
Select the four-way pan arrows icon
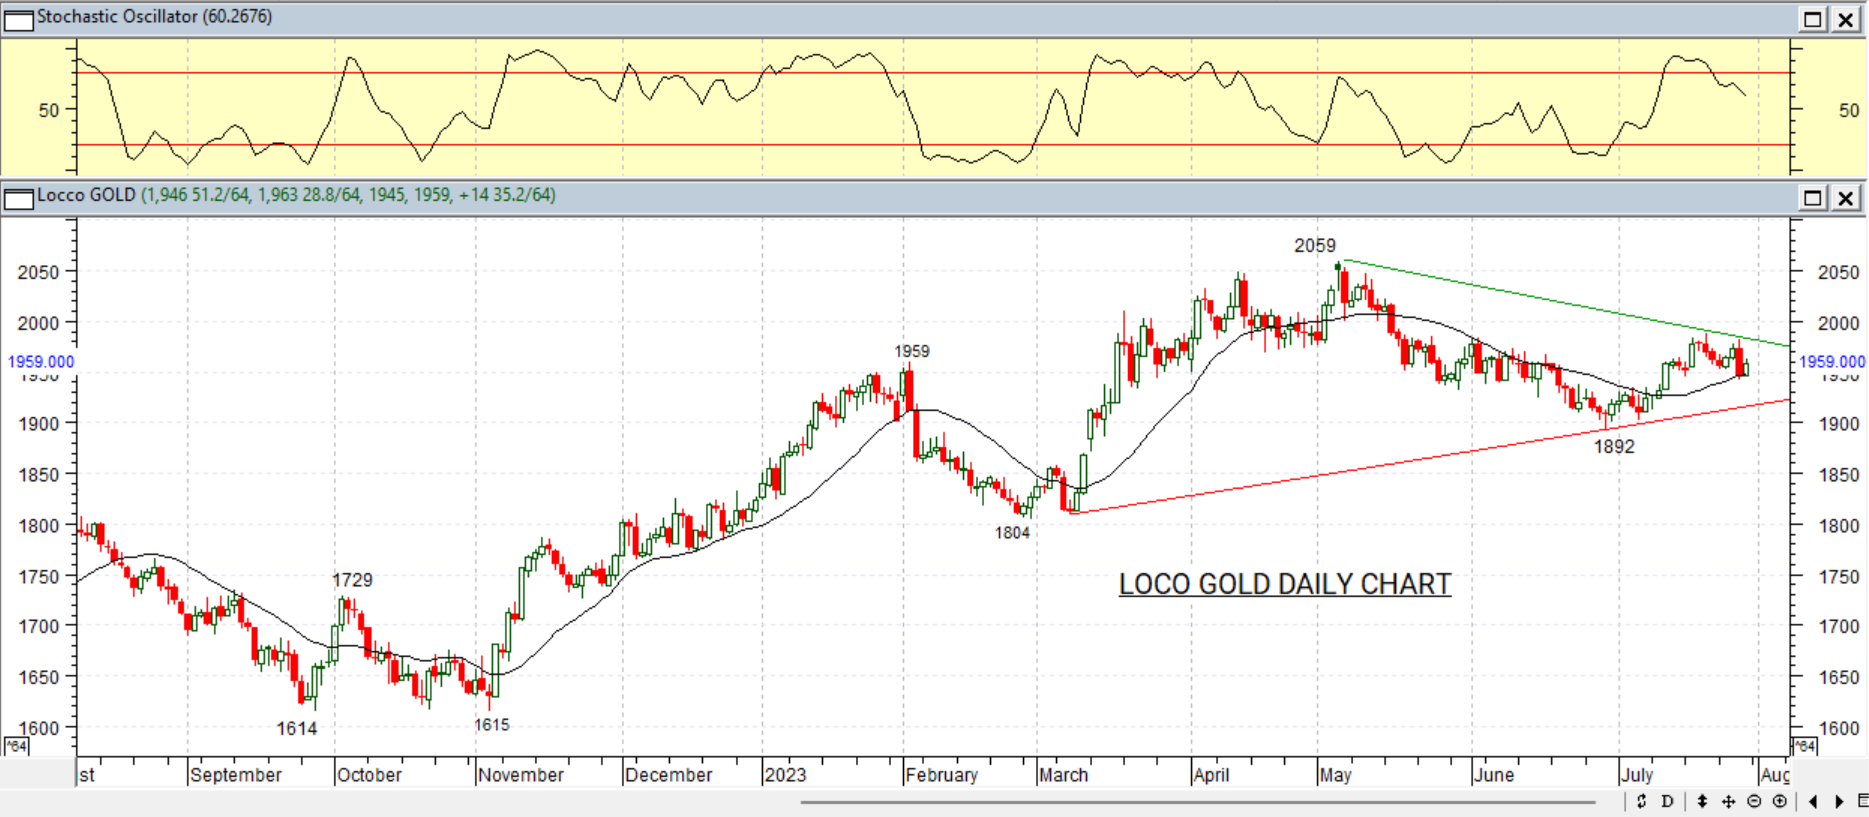[x=1728, y=801]
